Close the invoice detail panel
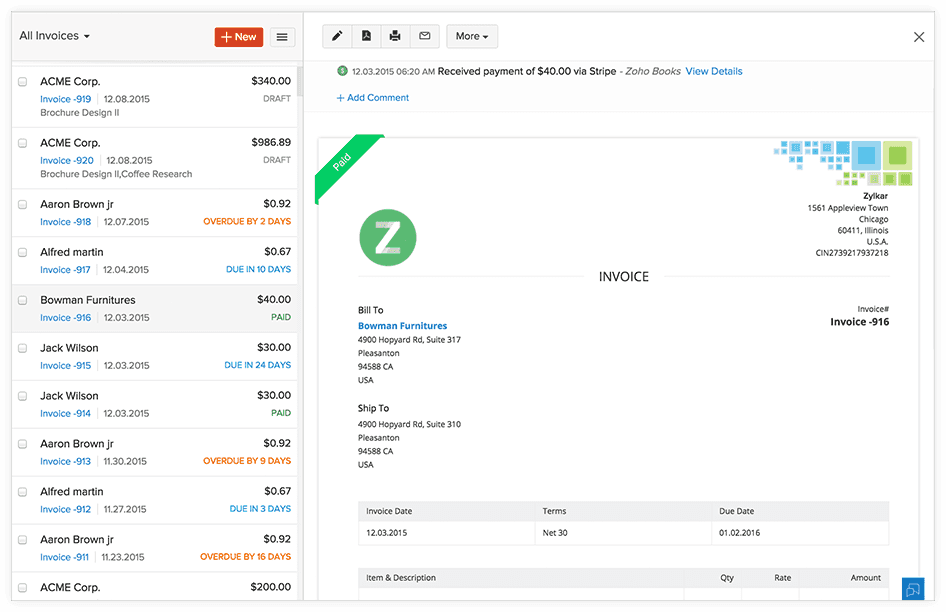946x612 pixels. (919, 37)
